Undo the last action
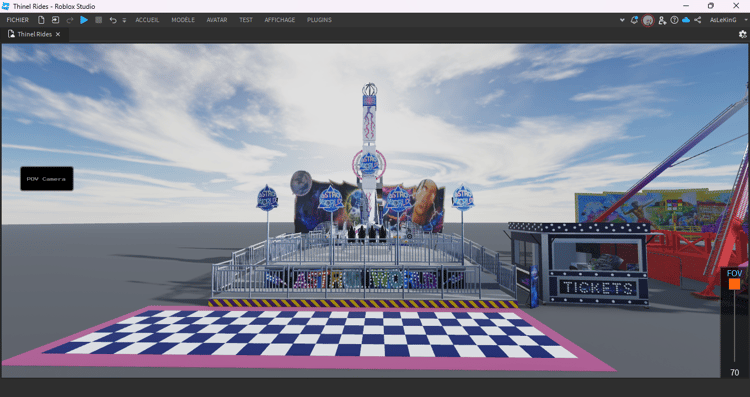The image size is (750, 397). (113, 20)
